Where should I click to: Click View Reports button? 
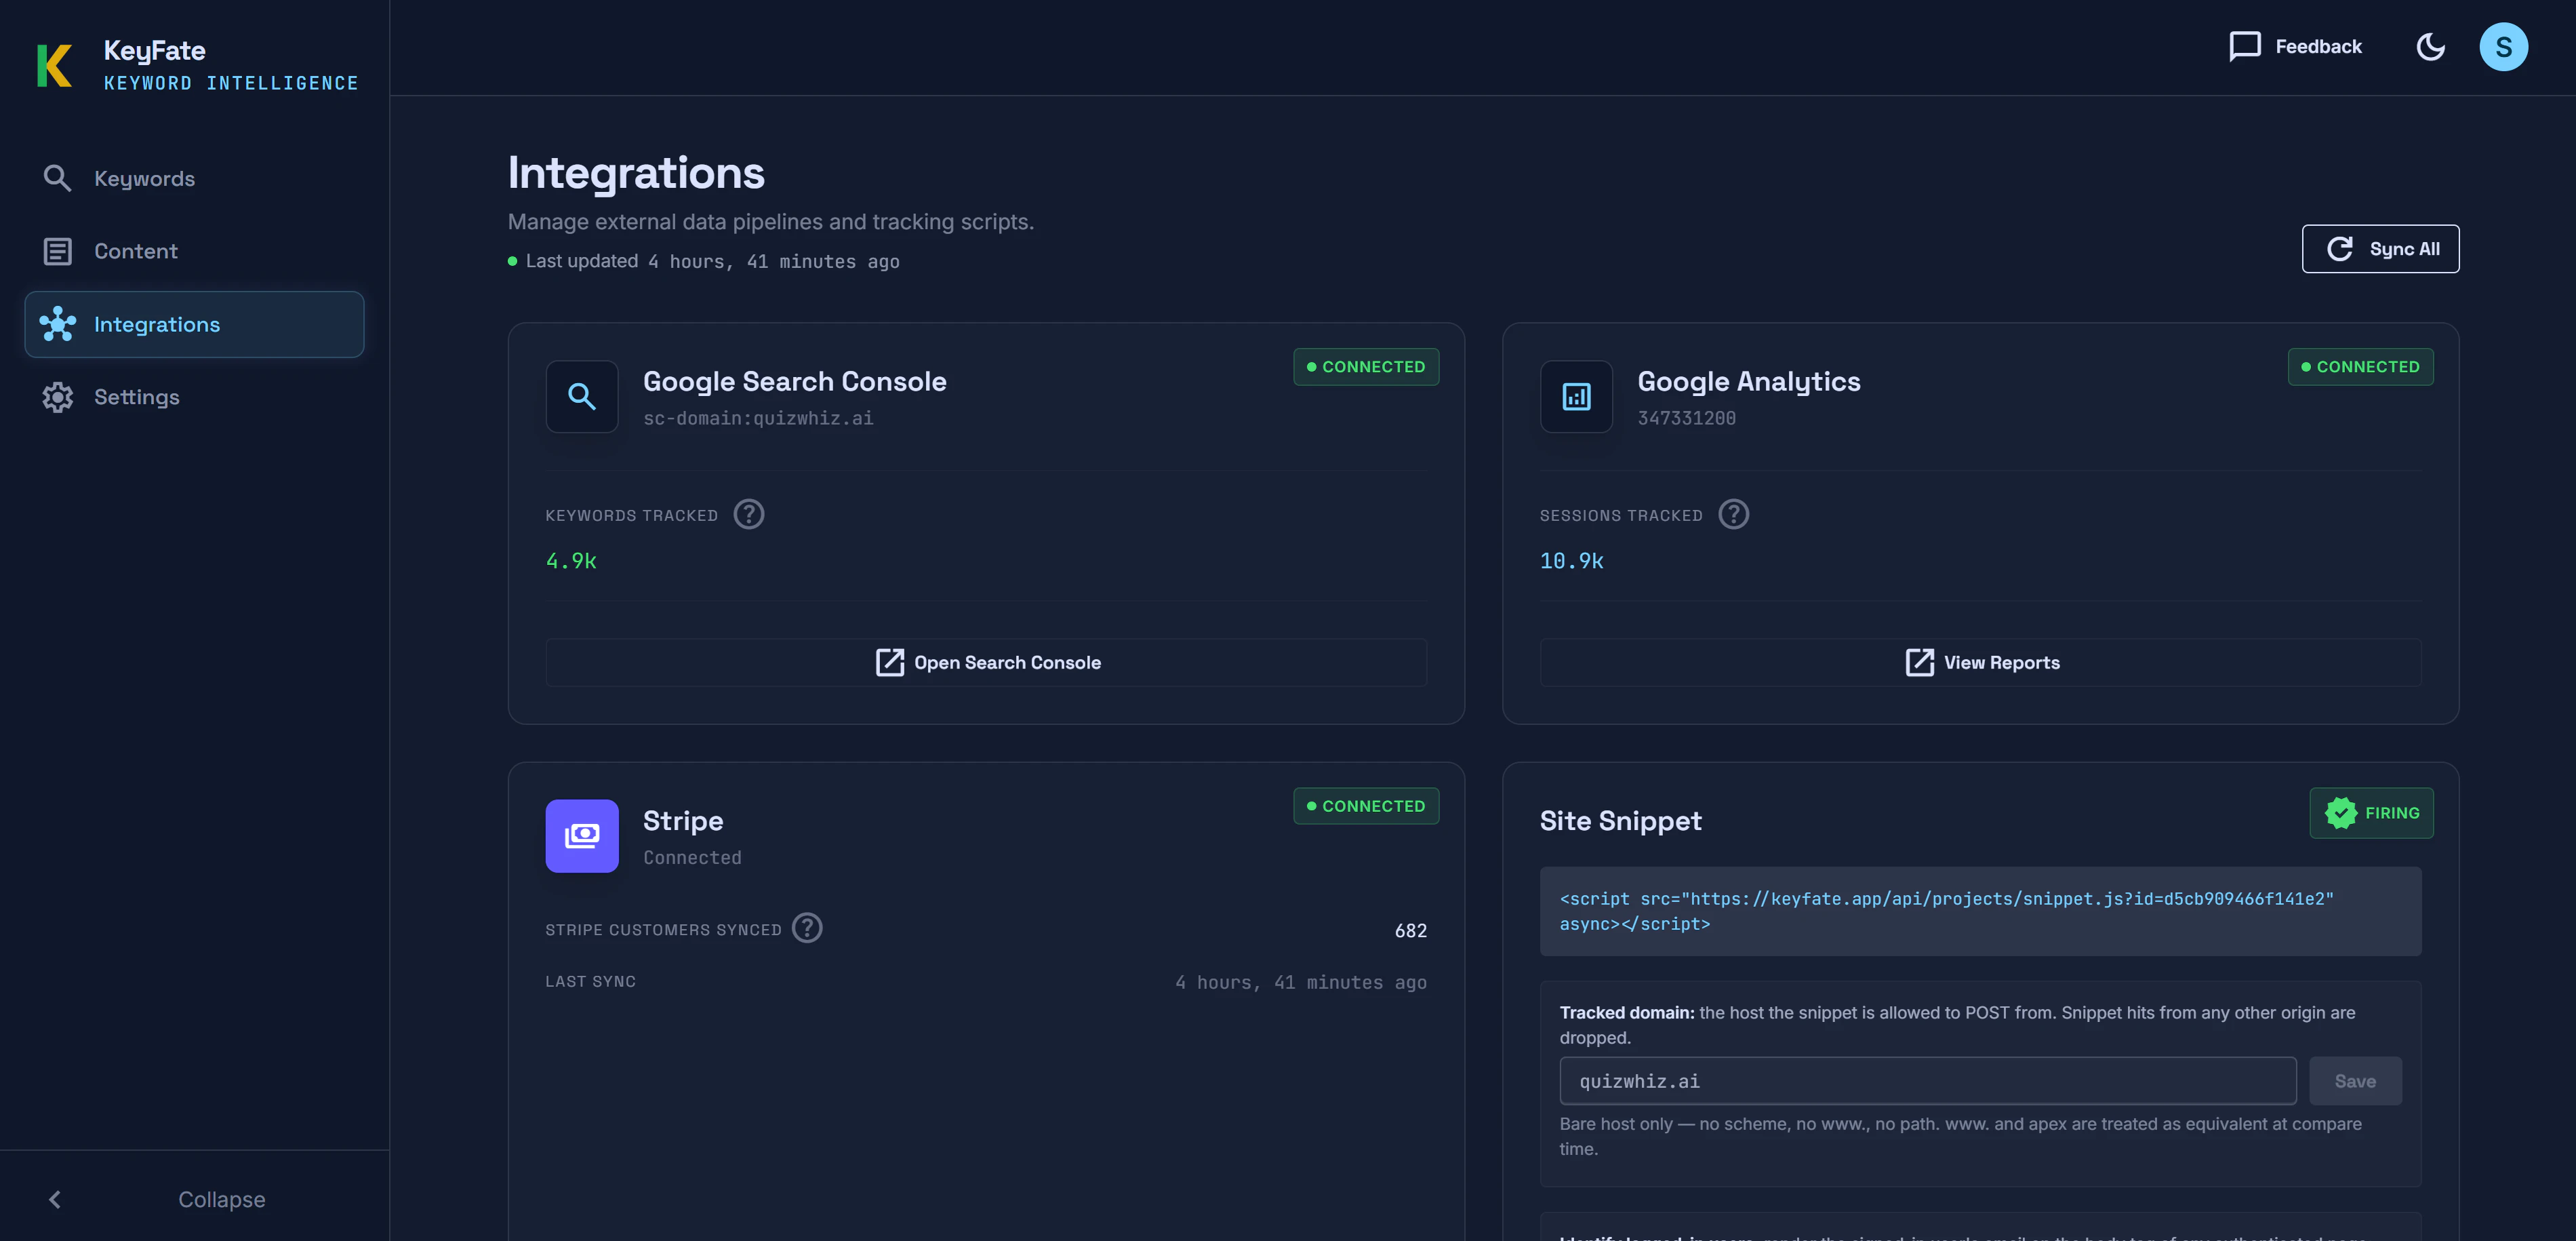pos(1980,662)
